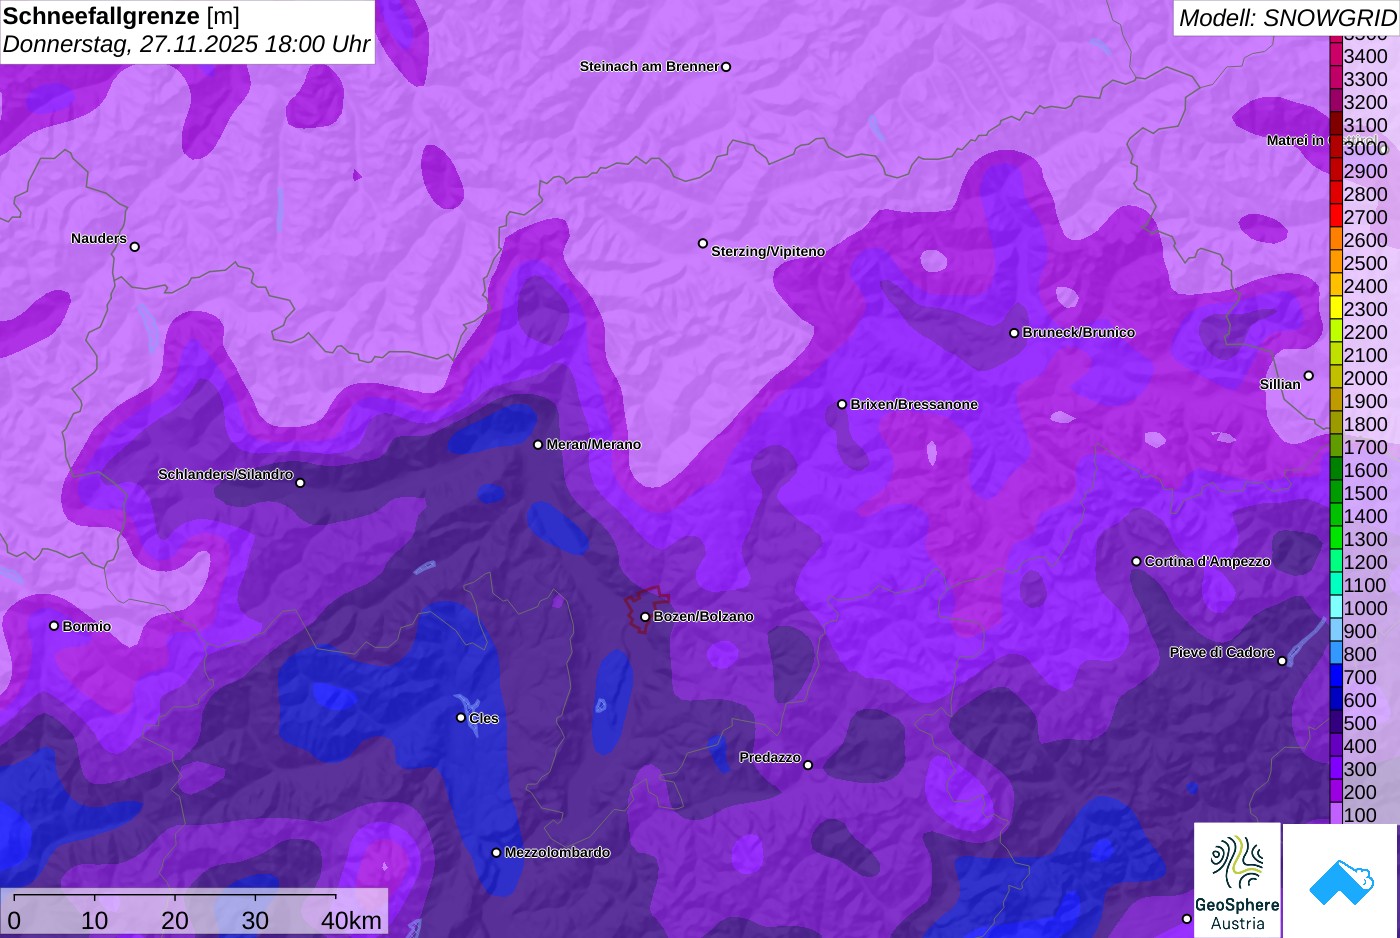Viewport: 1400px width, 938px height.
Task: Click the Brixen/Bressanone marker dot
Action: click(x=842, y=405)
